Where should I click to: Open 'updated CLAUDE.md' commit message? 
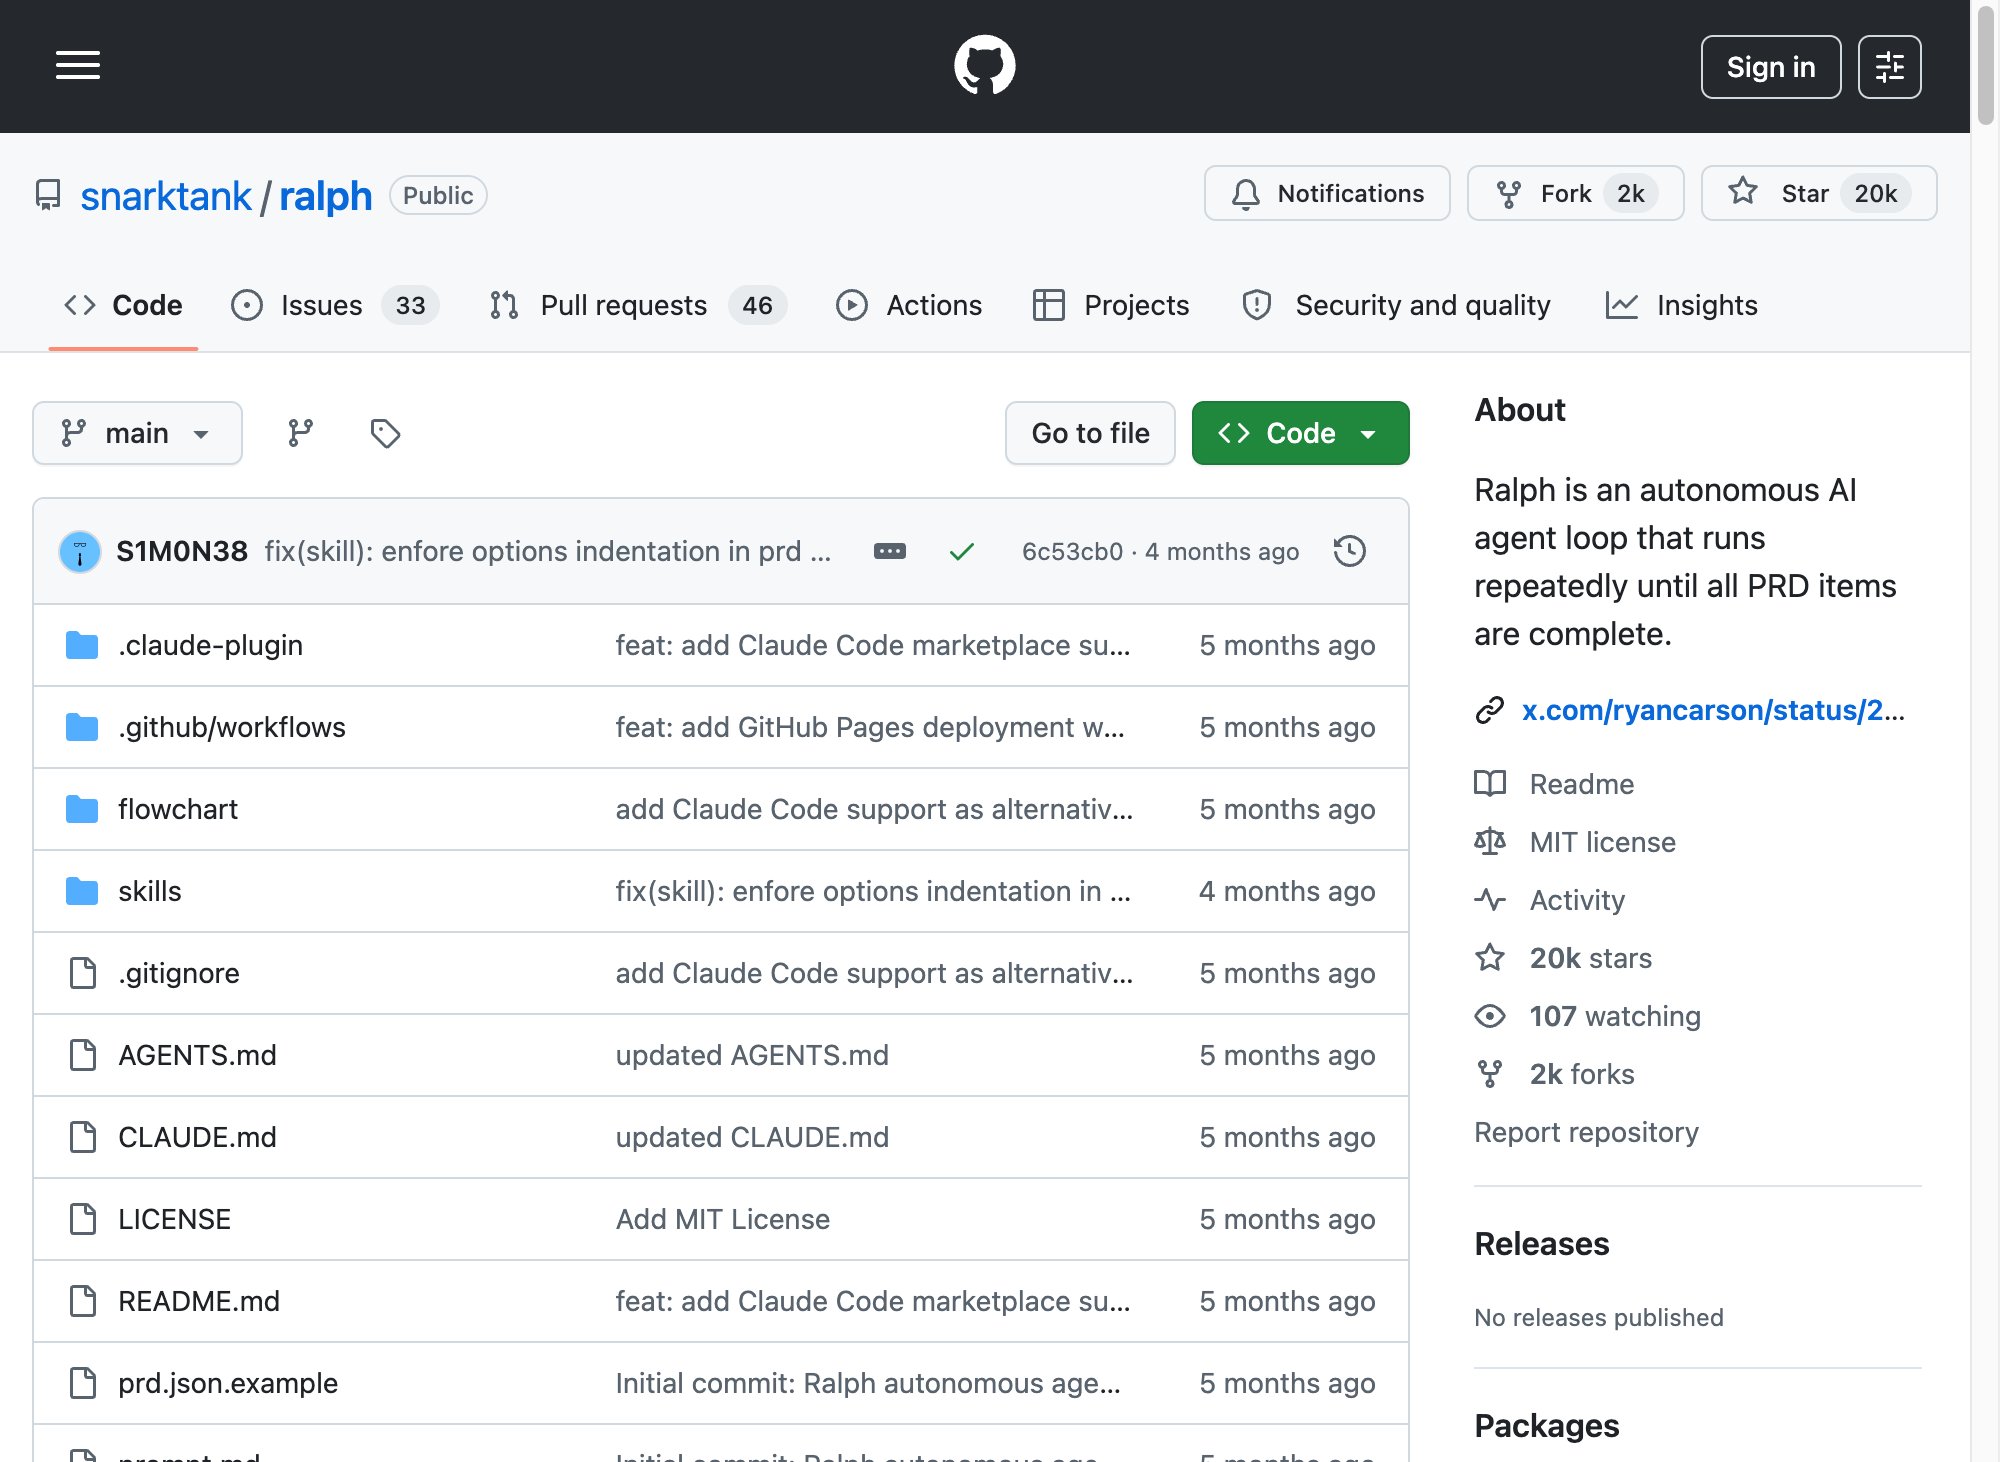pos(752,1137)
